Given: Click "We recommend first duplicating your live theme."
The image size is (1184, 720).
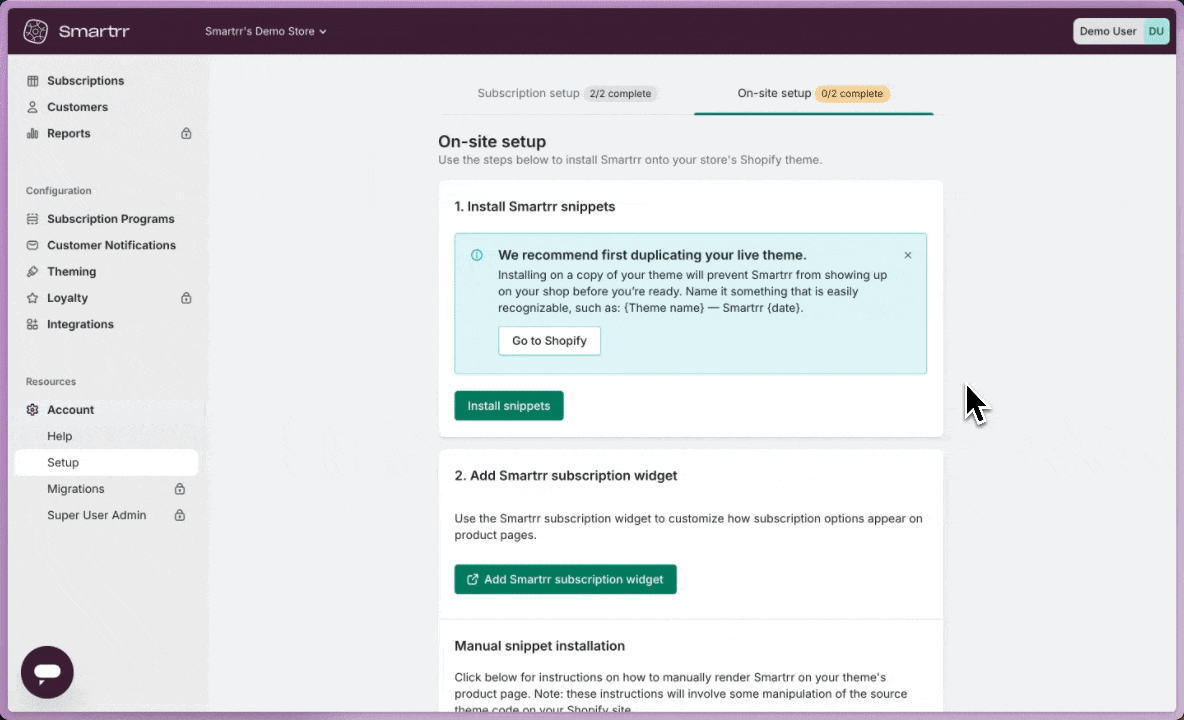Looking at the screenshot, I should (x=652, y=255).
